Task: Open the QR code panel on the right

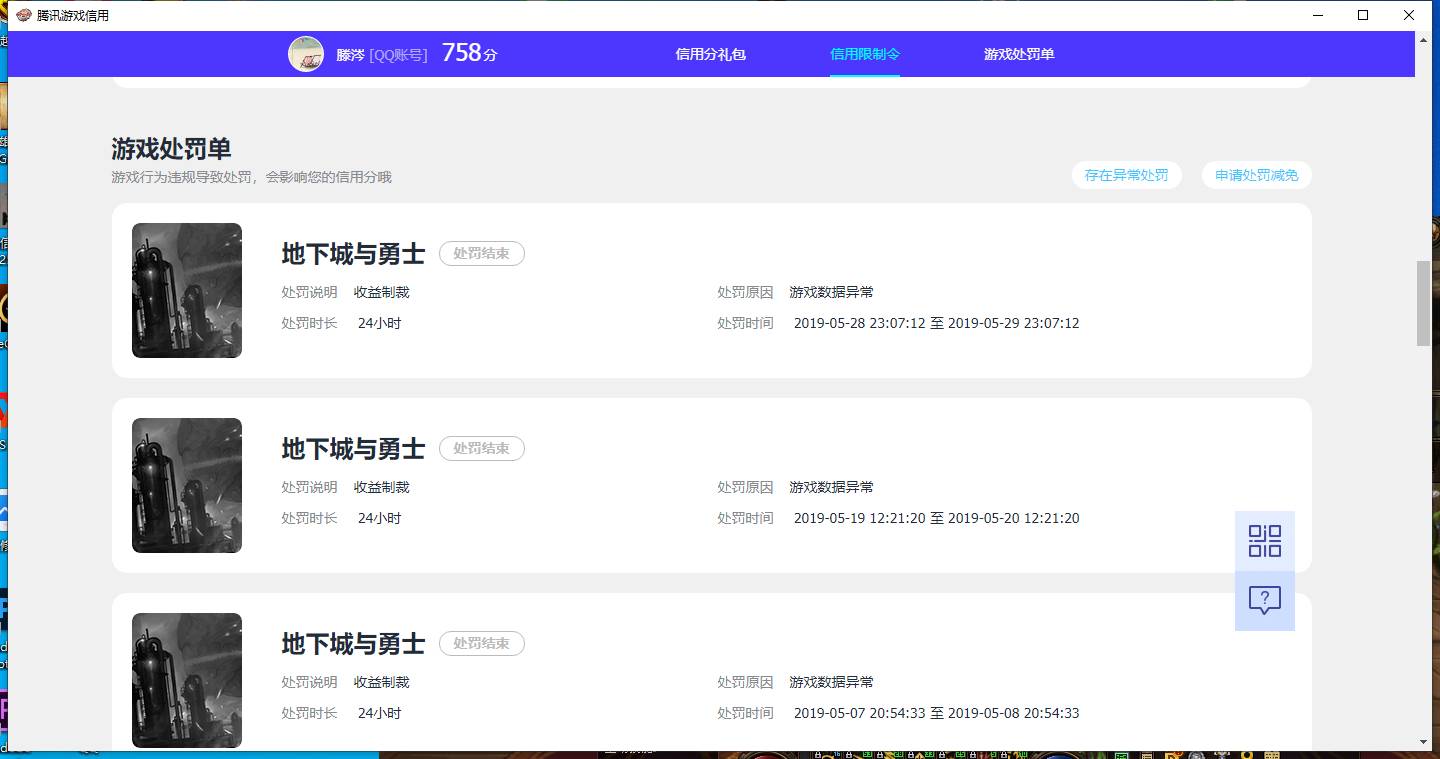Action: (1265, 539)
